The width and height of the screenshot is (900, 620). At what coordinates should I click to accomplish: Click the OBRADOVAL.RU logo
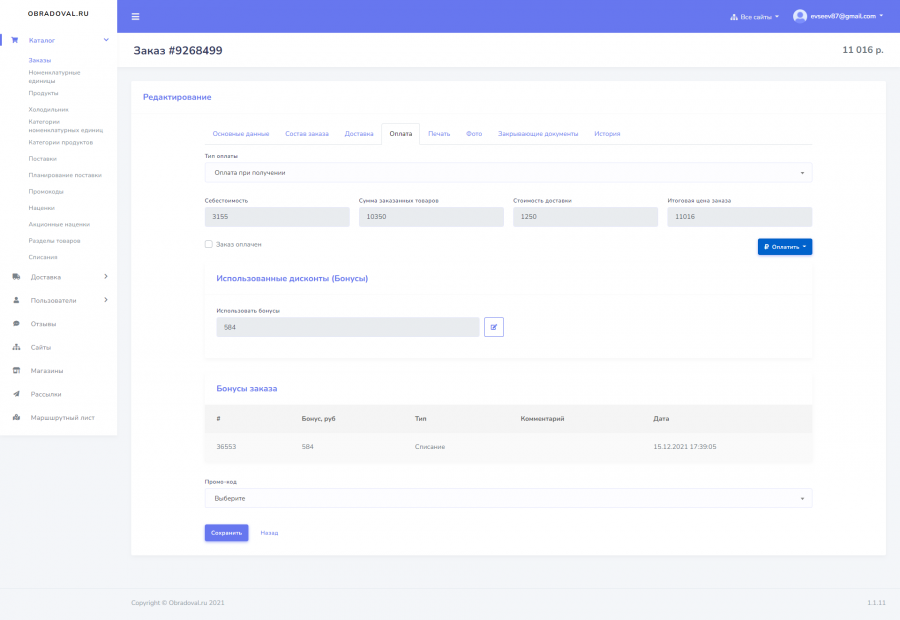click(x=59, y=13)
